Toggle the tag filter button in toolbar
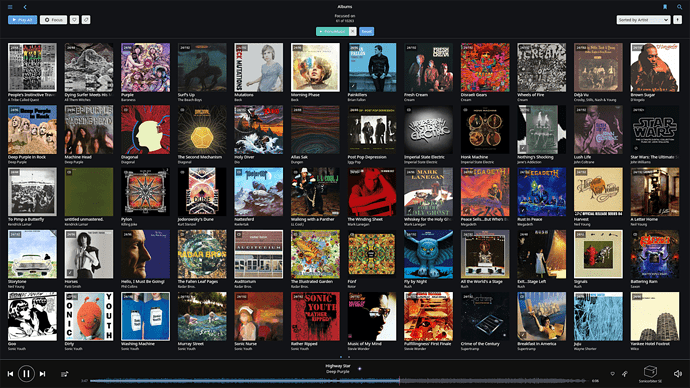Screen dimensions: 690x388 pos(86,20)
